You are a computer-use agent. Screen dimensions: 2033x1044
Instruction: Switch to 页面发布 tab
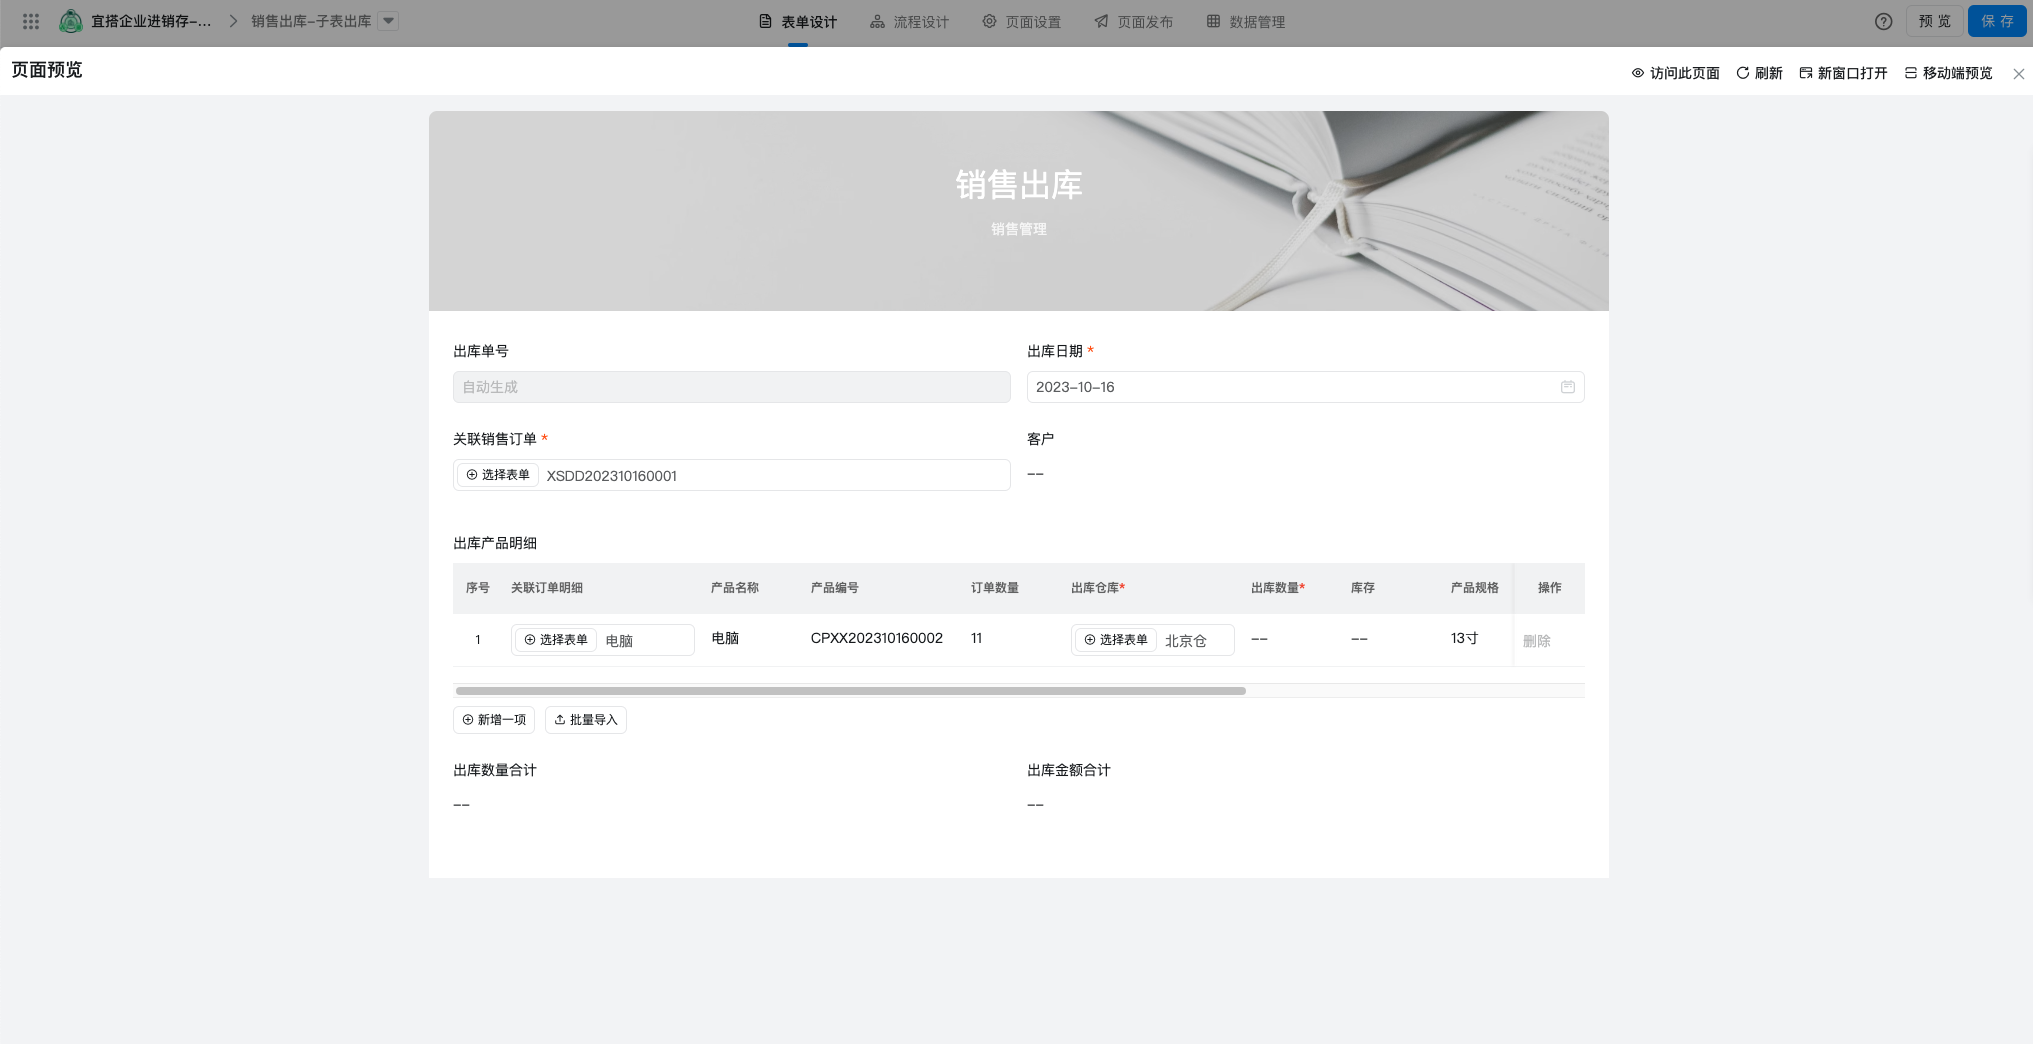(1133, 22)
